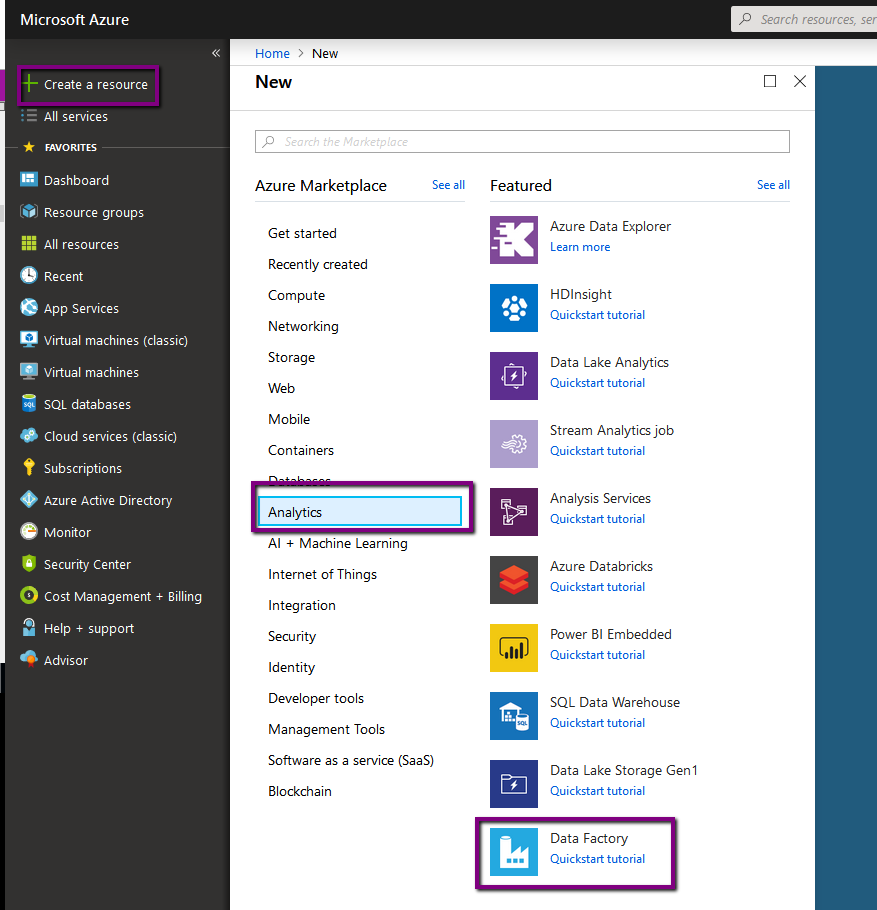Select the Data Lake Analytics icon
Image resolution: width=877 pixels, height=910 pixels.
(x=514, y=376)
